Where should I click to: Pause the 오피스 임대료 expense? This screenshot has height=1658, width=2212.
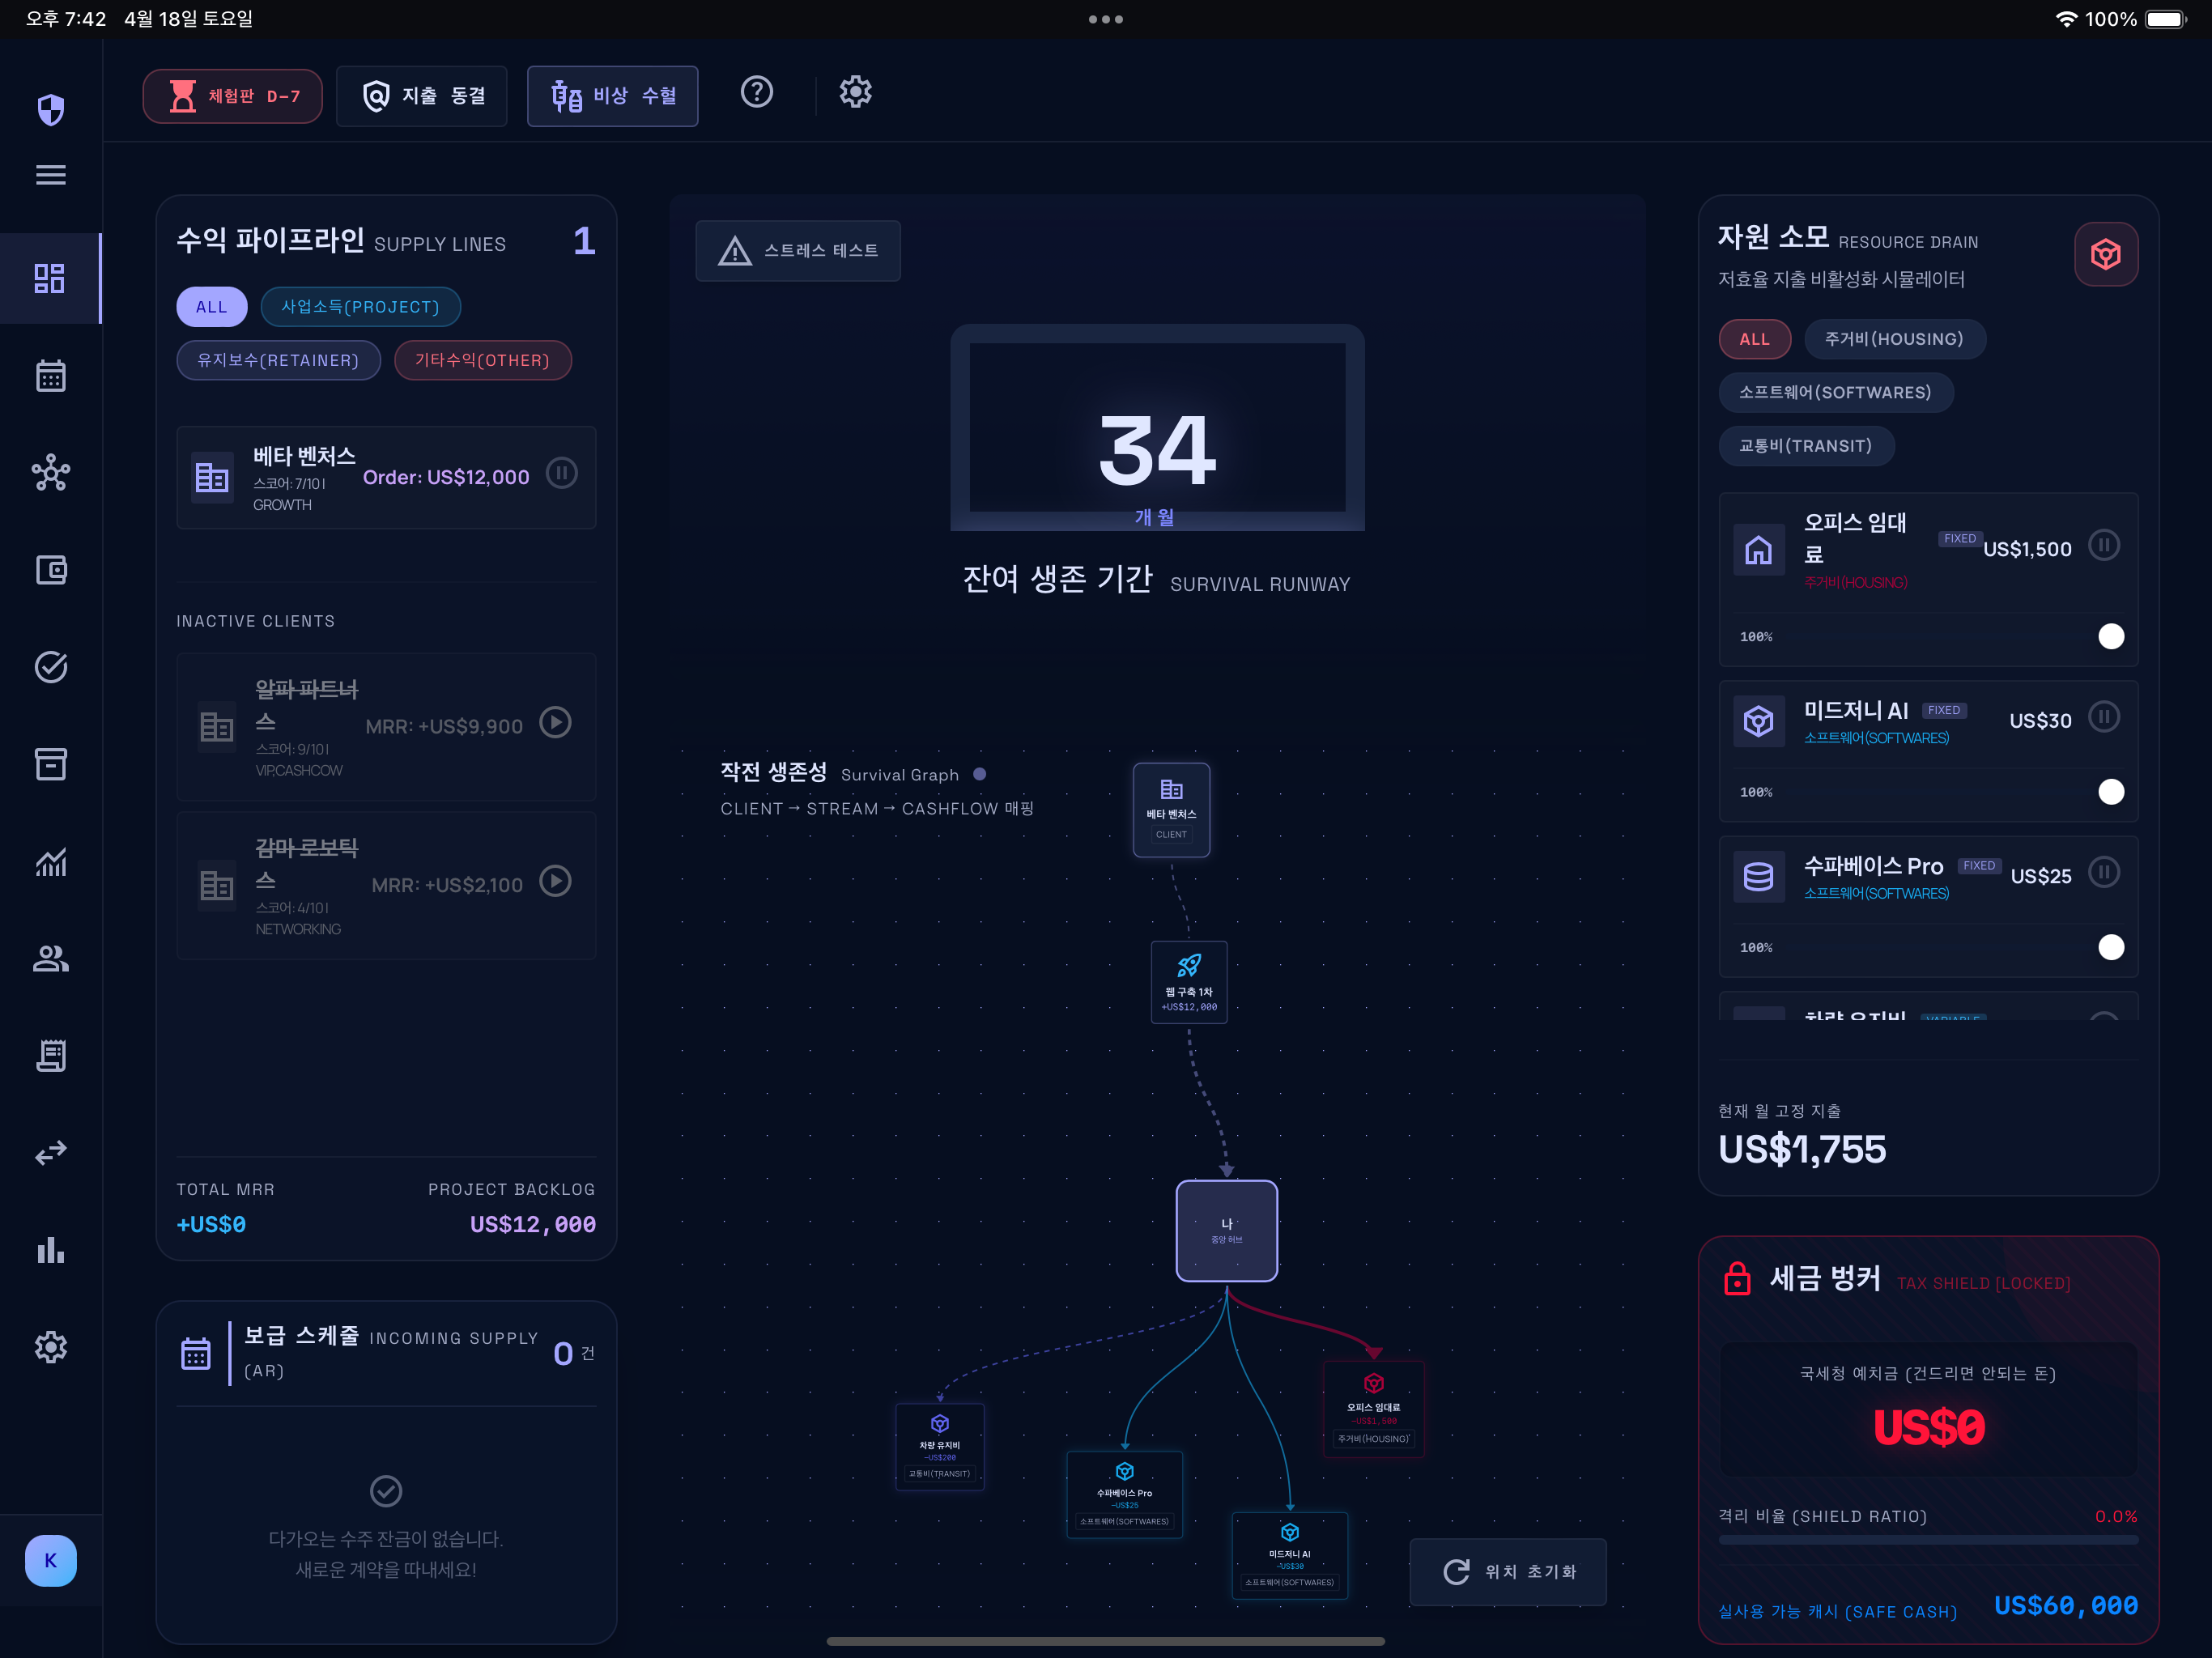click(2105, 545)
